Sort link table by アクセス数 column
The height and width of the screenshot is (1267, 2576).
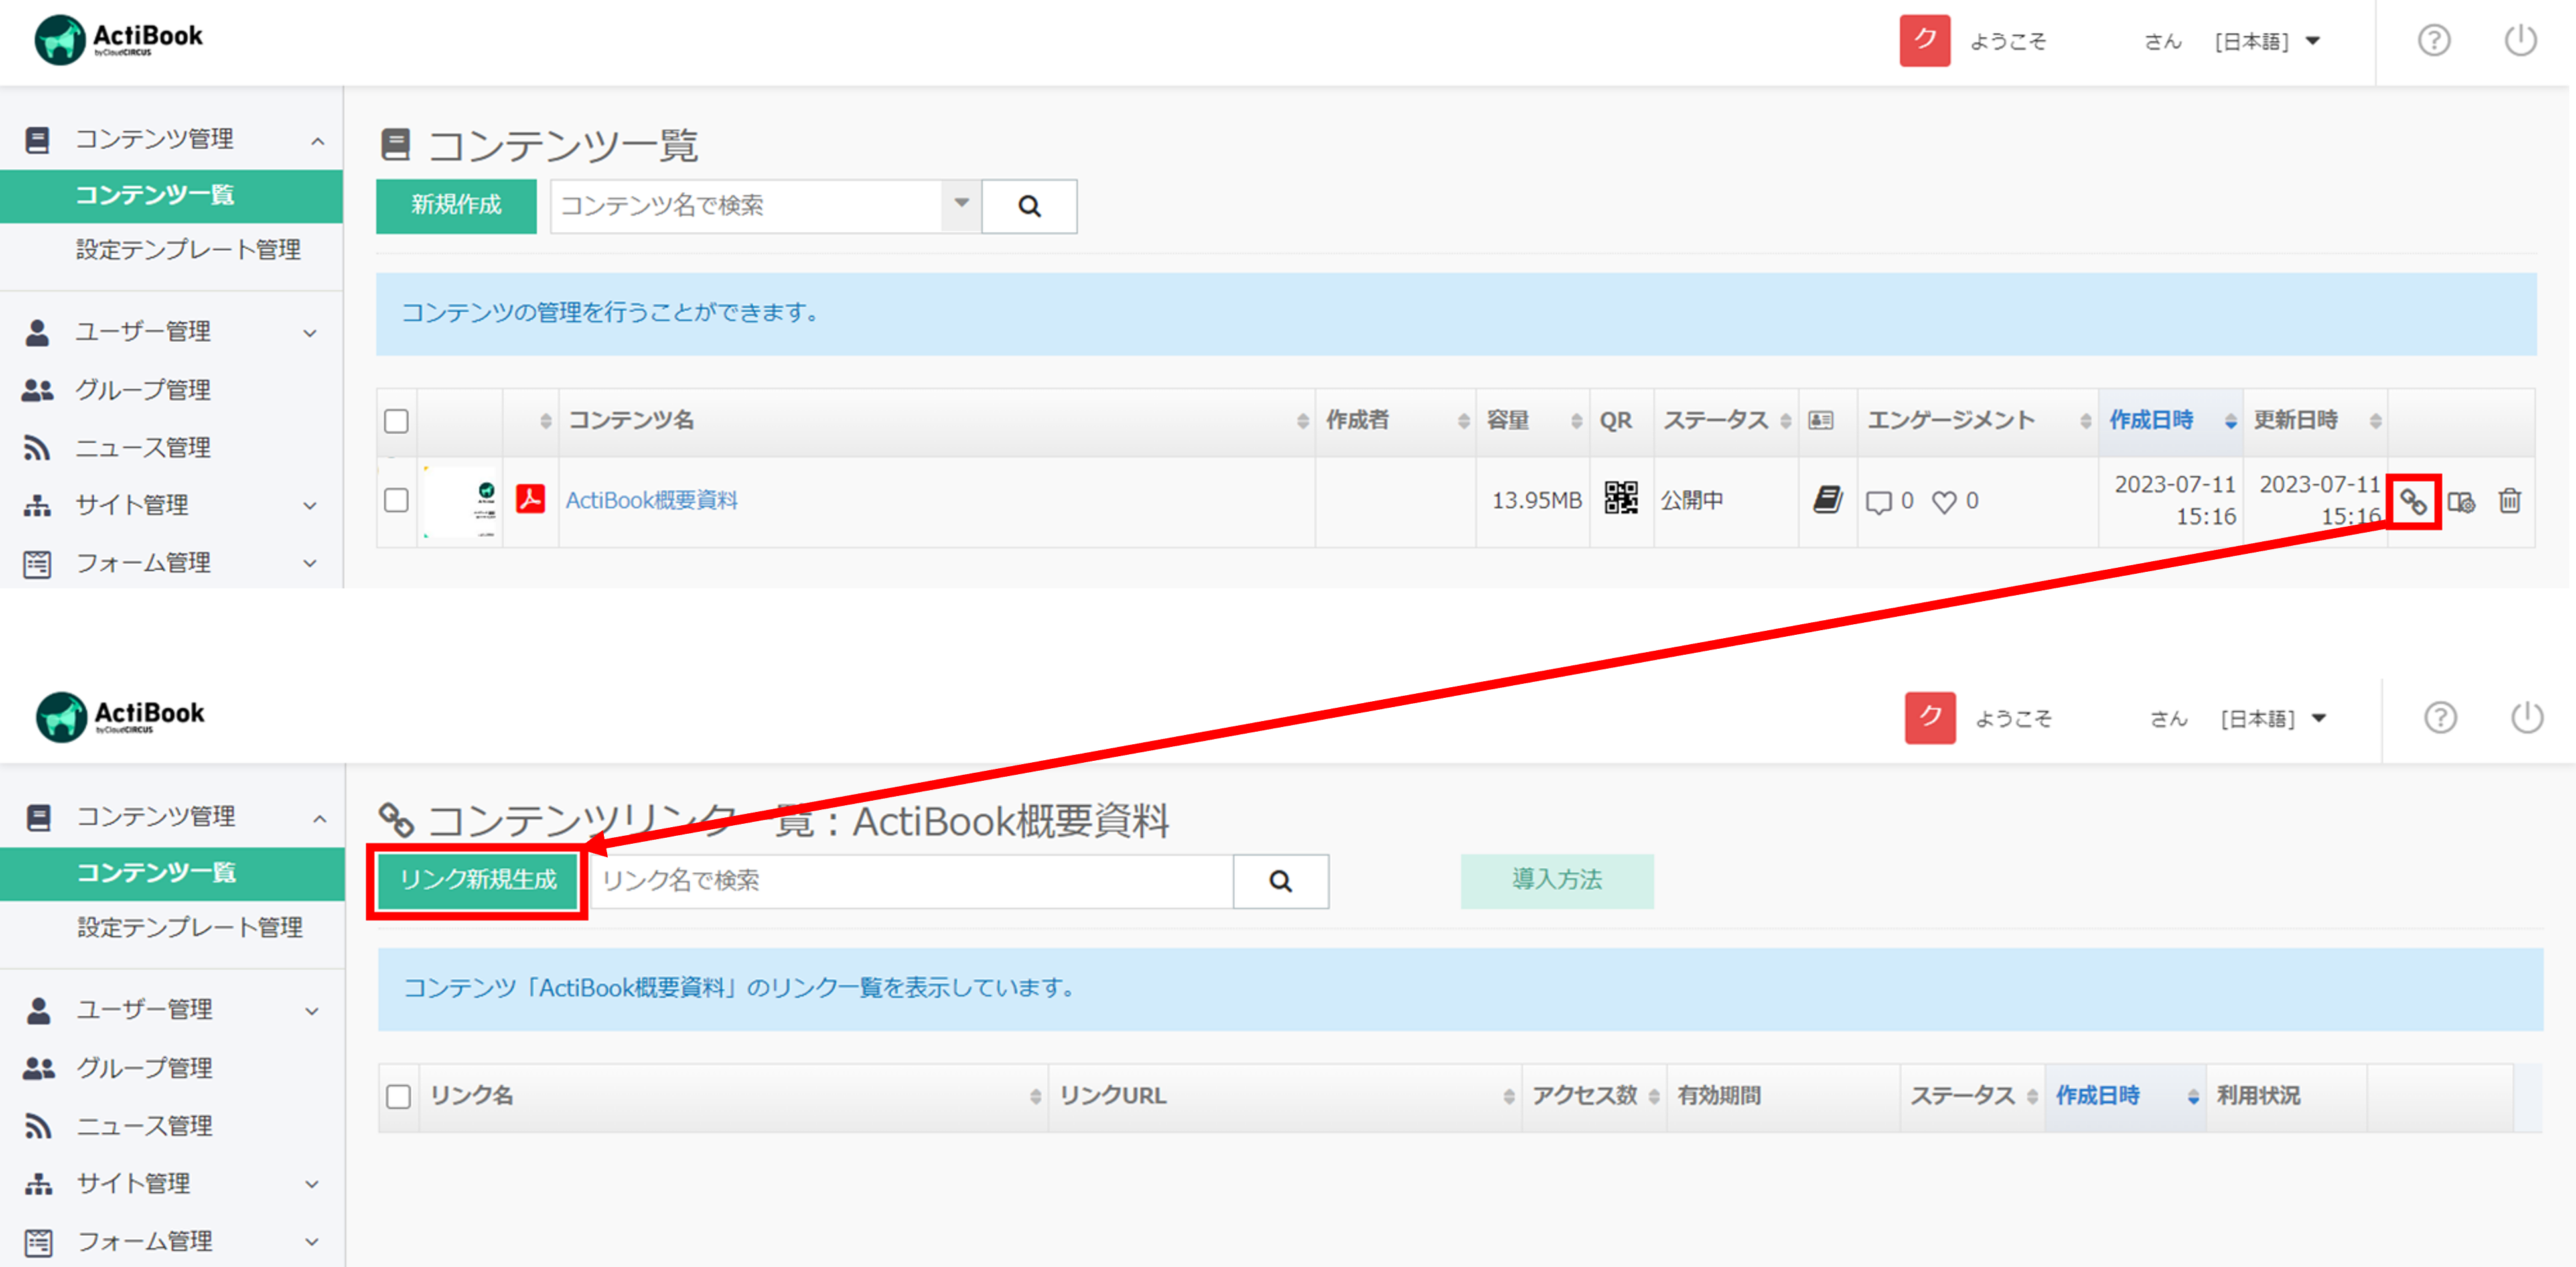click(x=1595, y=1097)
